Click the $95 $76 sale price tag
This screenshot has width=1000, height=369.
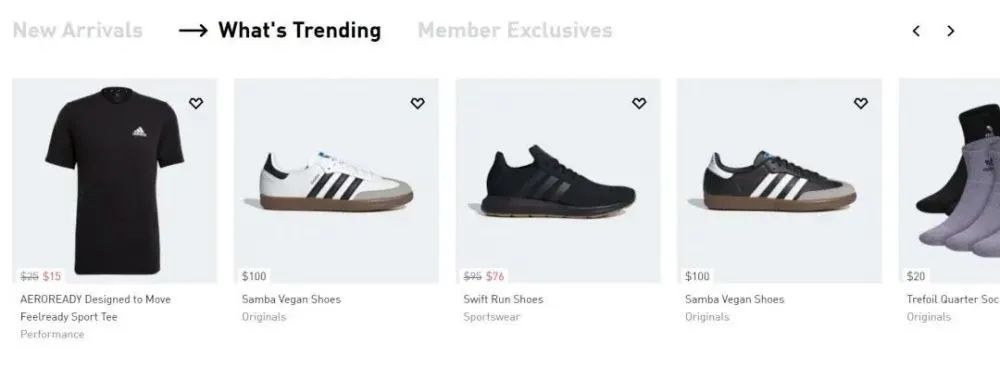click(x=483, y=276)
